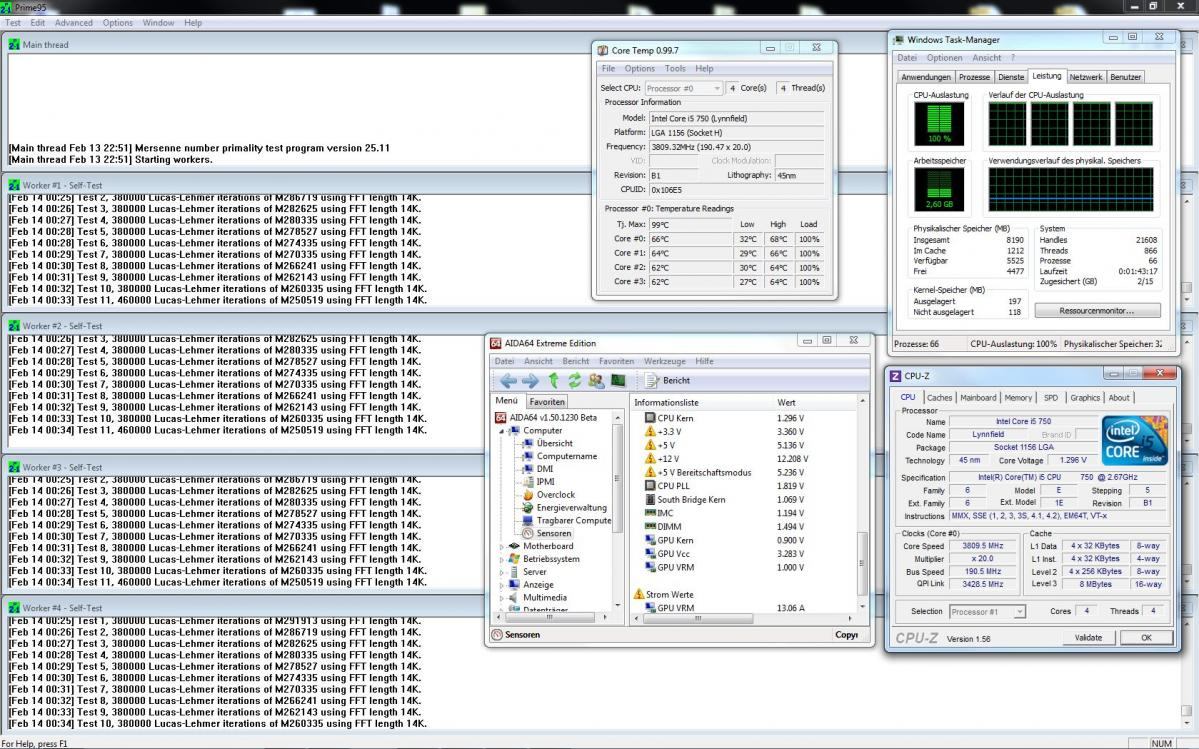
Task: Click the Server tower icon in AIDA64 tree
Action: click(x=514, y=572)
